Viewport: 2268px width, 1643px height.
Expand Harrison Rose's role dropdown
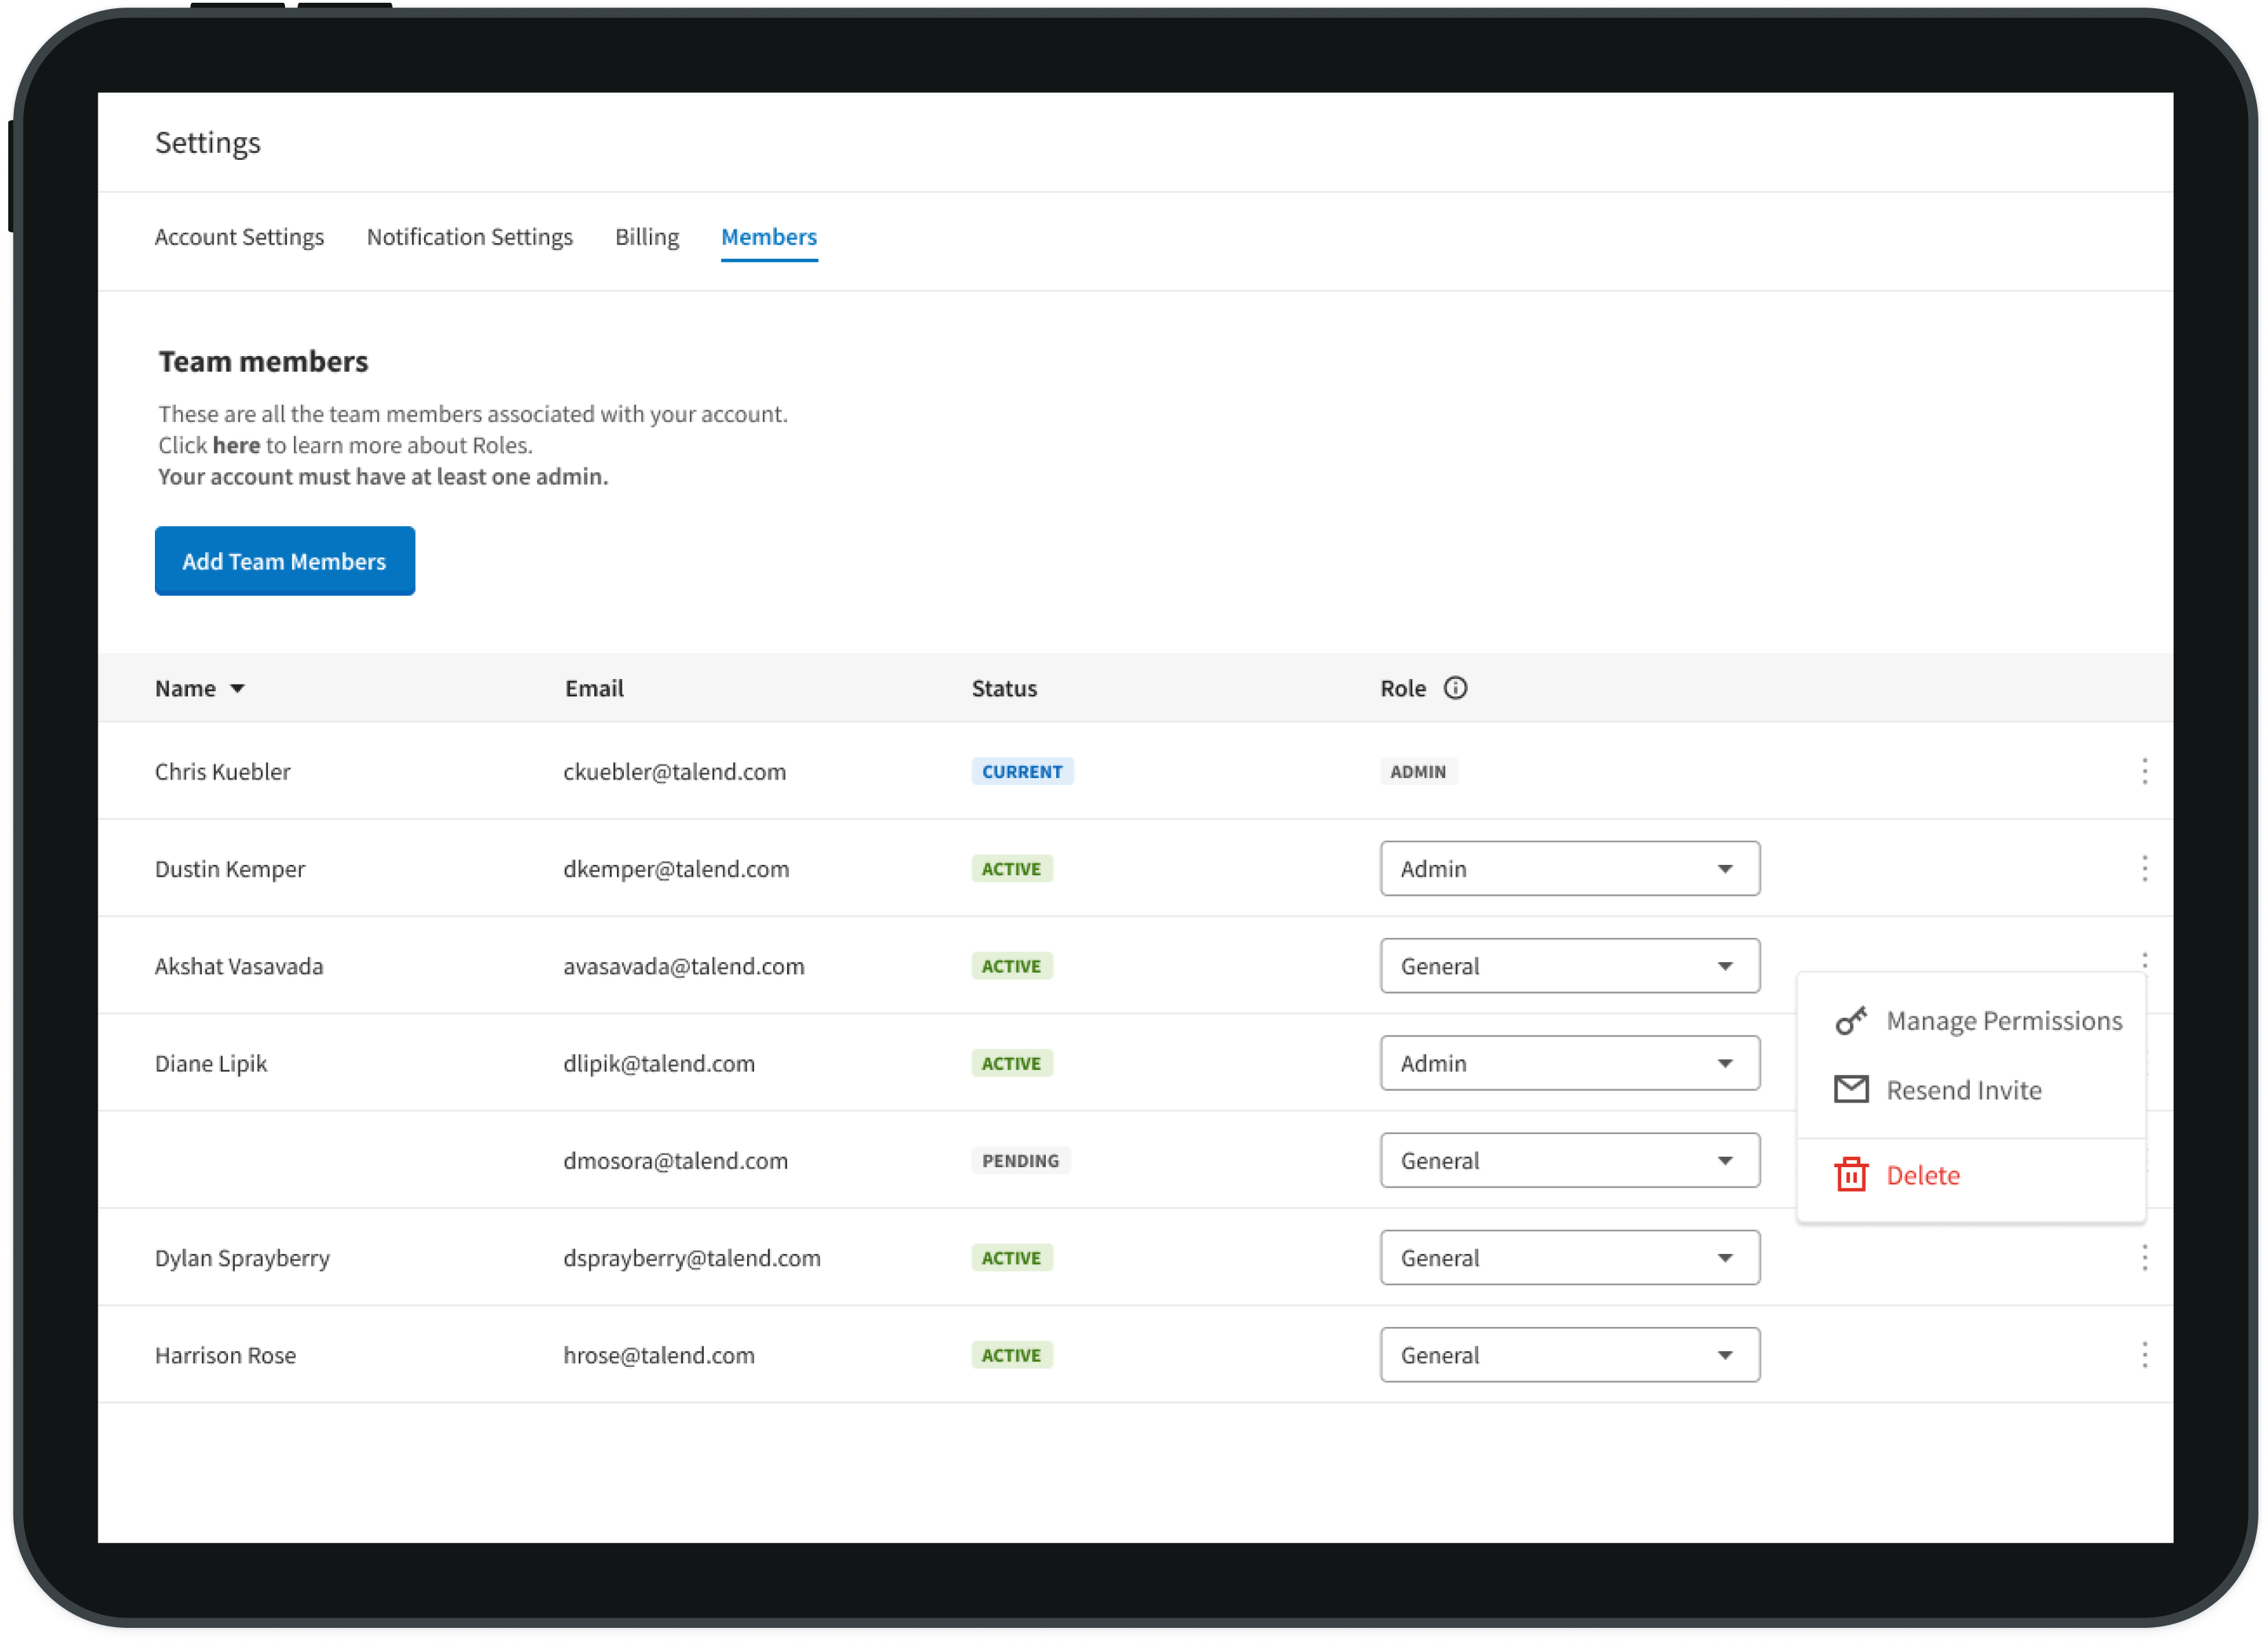click(x=1569, y=1354)
